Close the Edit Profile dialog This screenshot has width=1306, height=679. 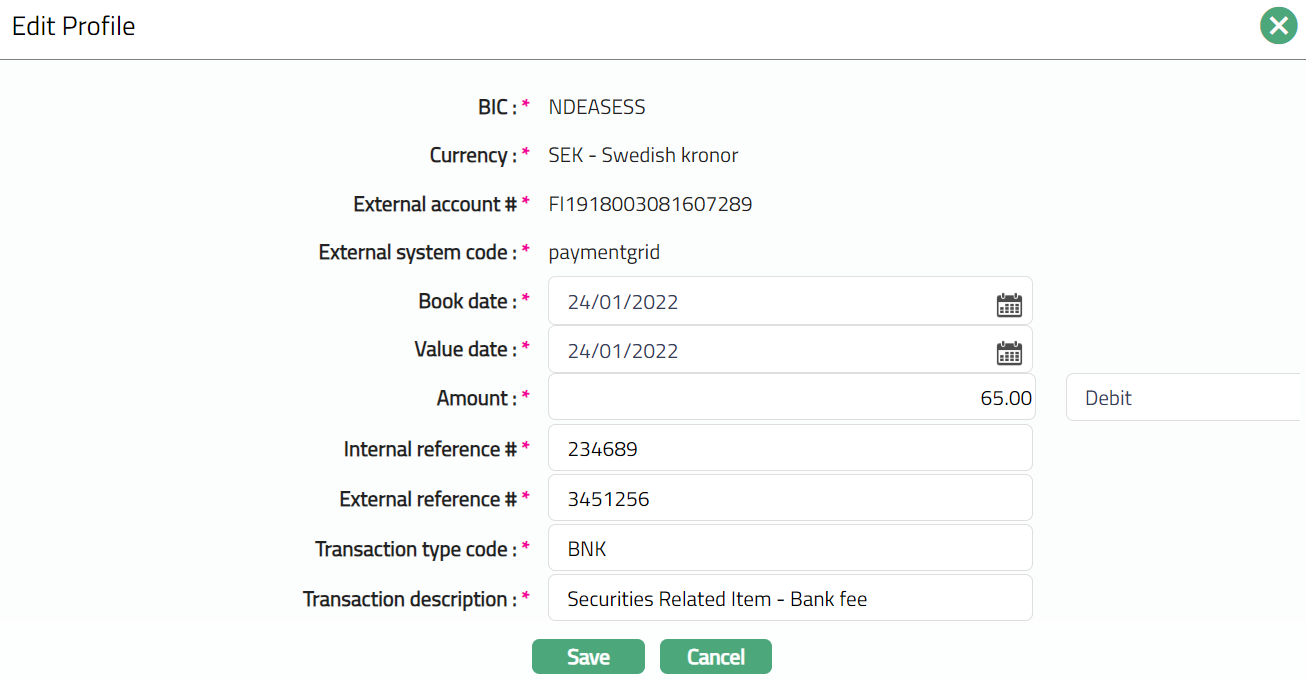[x=1278, y=26]
